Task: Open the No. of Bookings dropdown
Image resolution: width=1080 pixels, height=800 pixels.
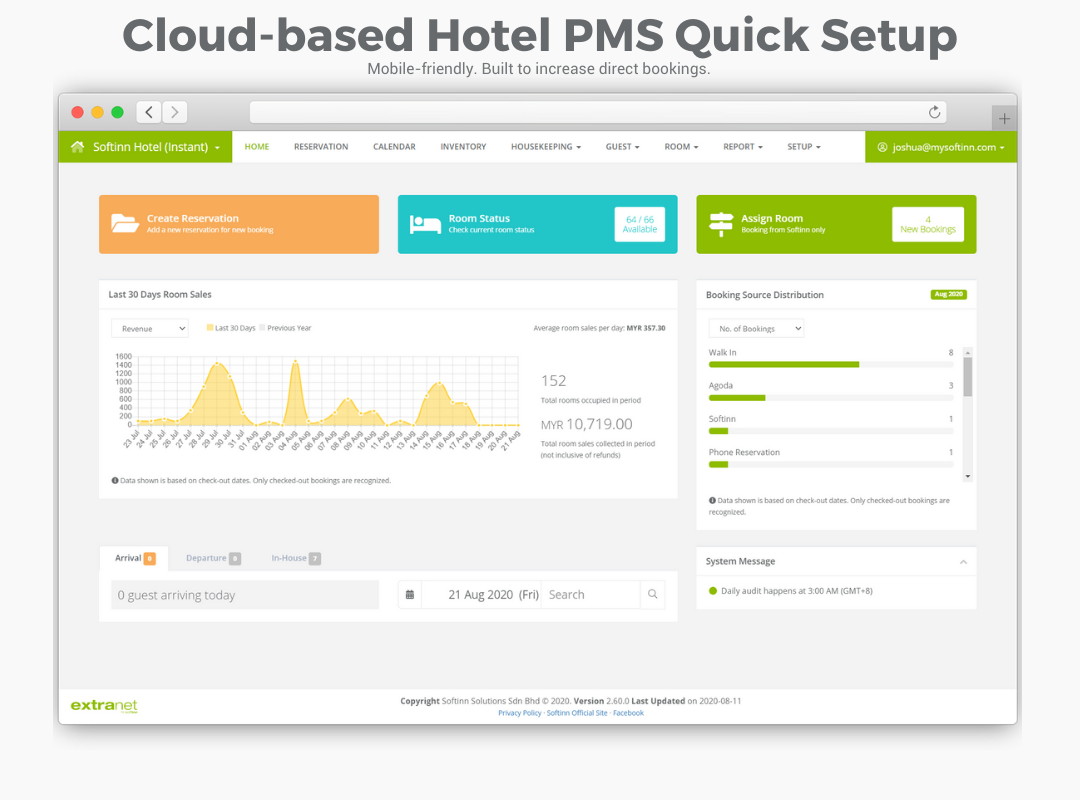Action: pos(756,329)
